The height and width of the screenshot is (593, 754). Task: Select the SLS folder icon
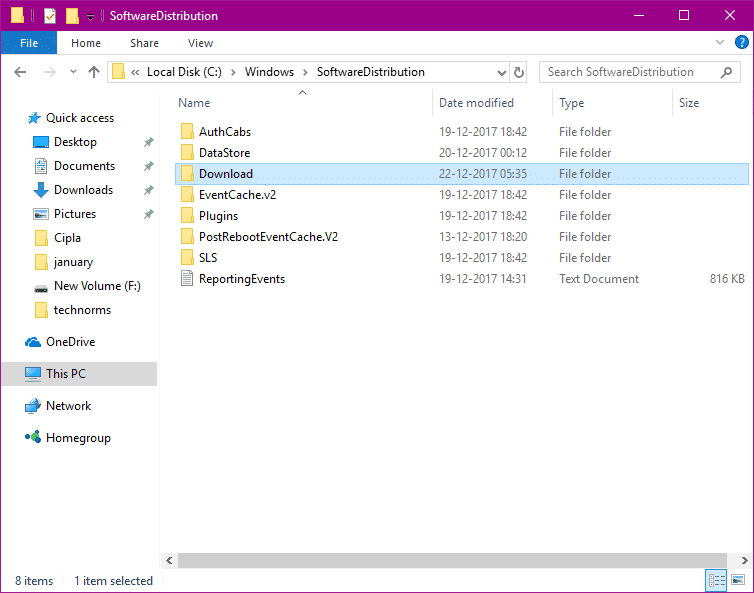coord(187,258)
